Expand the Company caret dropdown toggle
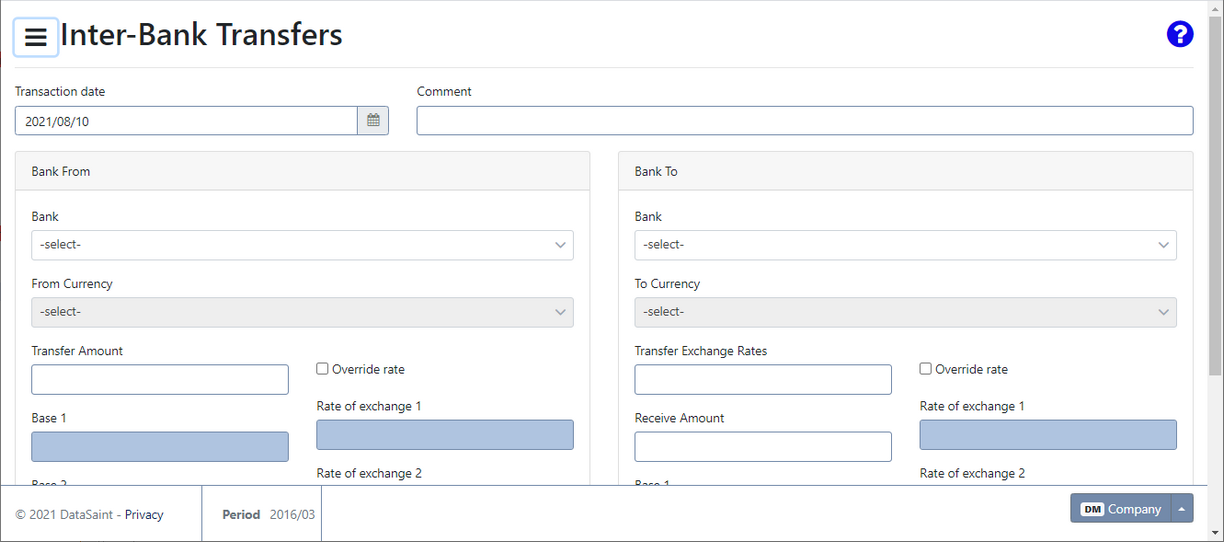1224x542 pixels. (x=1182, y=508)
